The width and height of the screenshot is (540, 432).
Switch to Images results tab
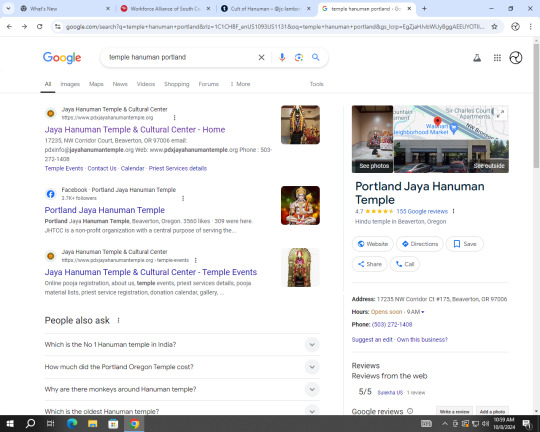click(x=70, y=84)
